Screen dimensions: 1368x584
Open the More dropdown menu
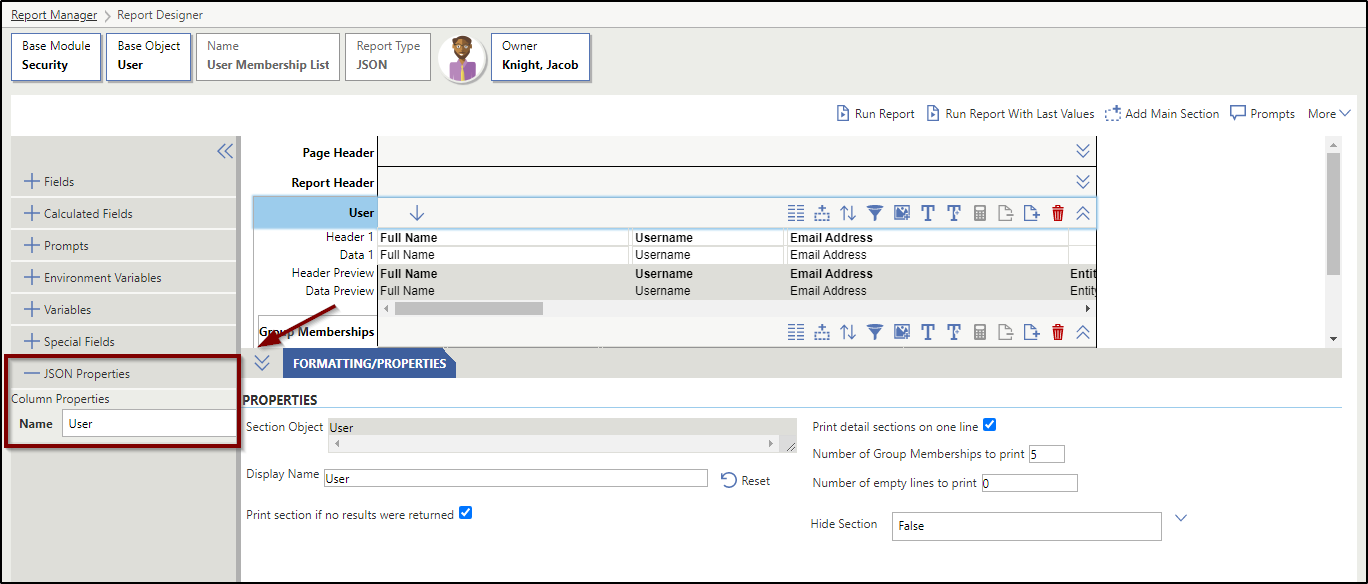(x=1329, y=114)
